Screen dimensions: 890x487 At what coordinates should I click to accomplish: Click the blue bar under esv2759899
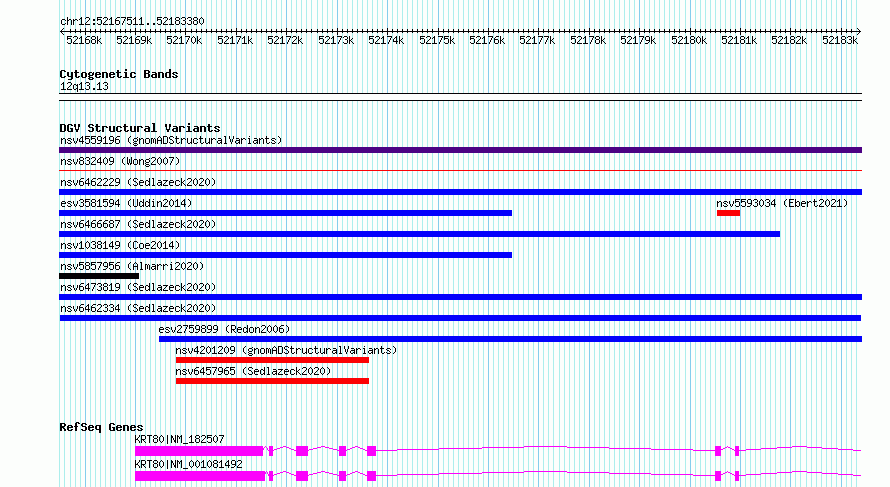click(x=510, y=339)
